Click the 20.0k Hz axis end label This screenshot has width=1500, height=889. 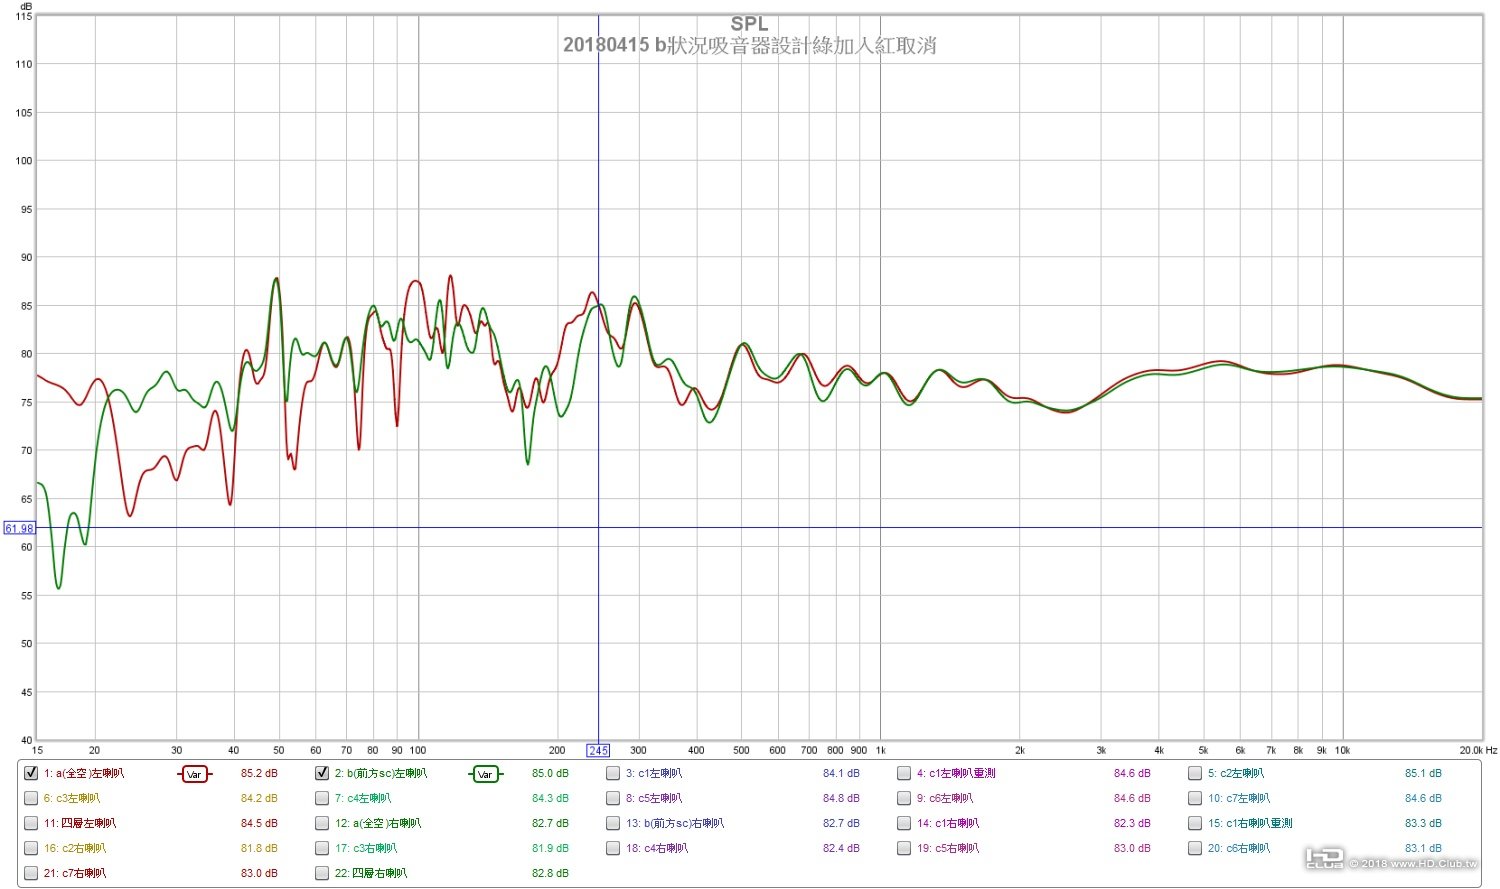click(1478, 750)
